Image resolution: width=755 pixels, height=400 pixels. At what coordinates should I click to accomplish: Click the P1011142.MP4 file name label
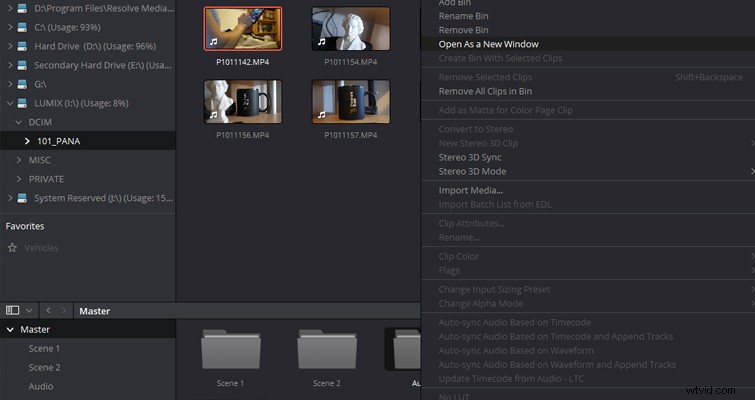[x=243, y=62]
